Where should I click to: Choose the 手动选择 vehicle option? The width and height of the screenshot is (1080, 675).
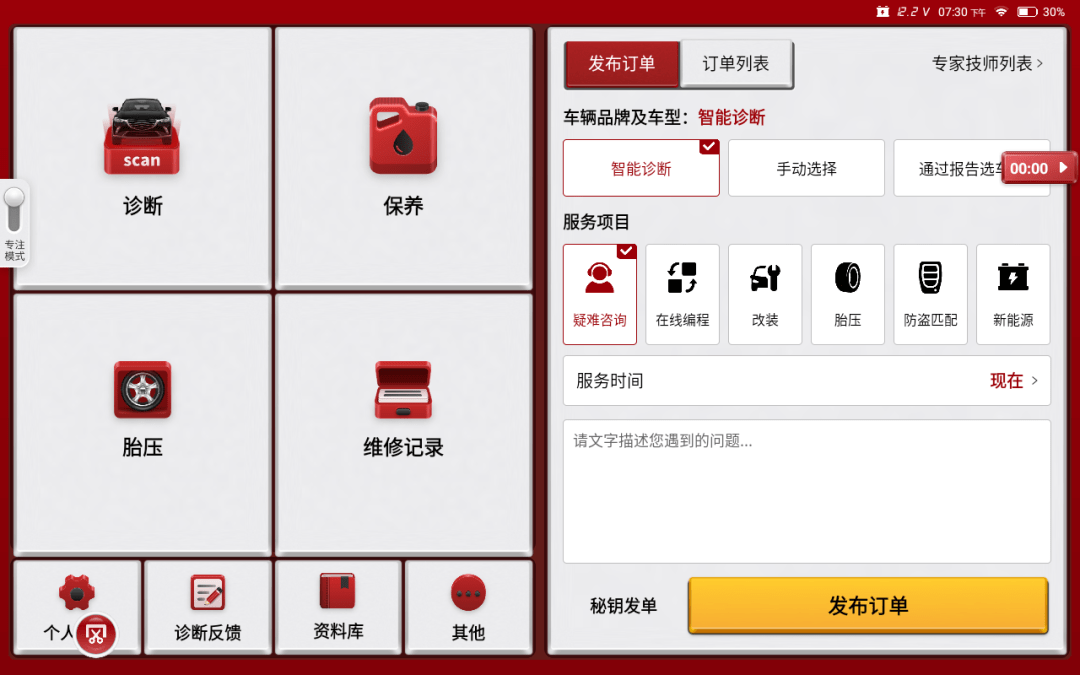pos(806,168)
